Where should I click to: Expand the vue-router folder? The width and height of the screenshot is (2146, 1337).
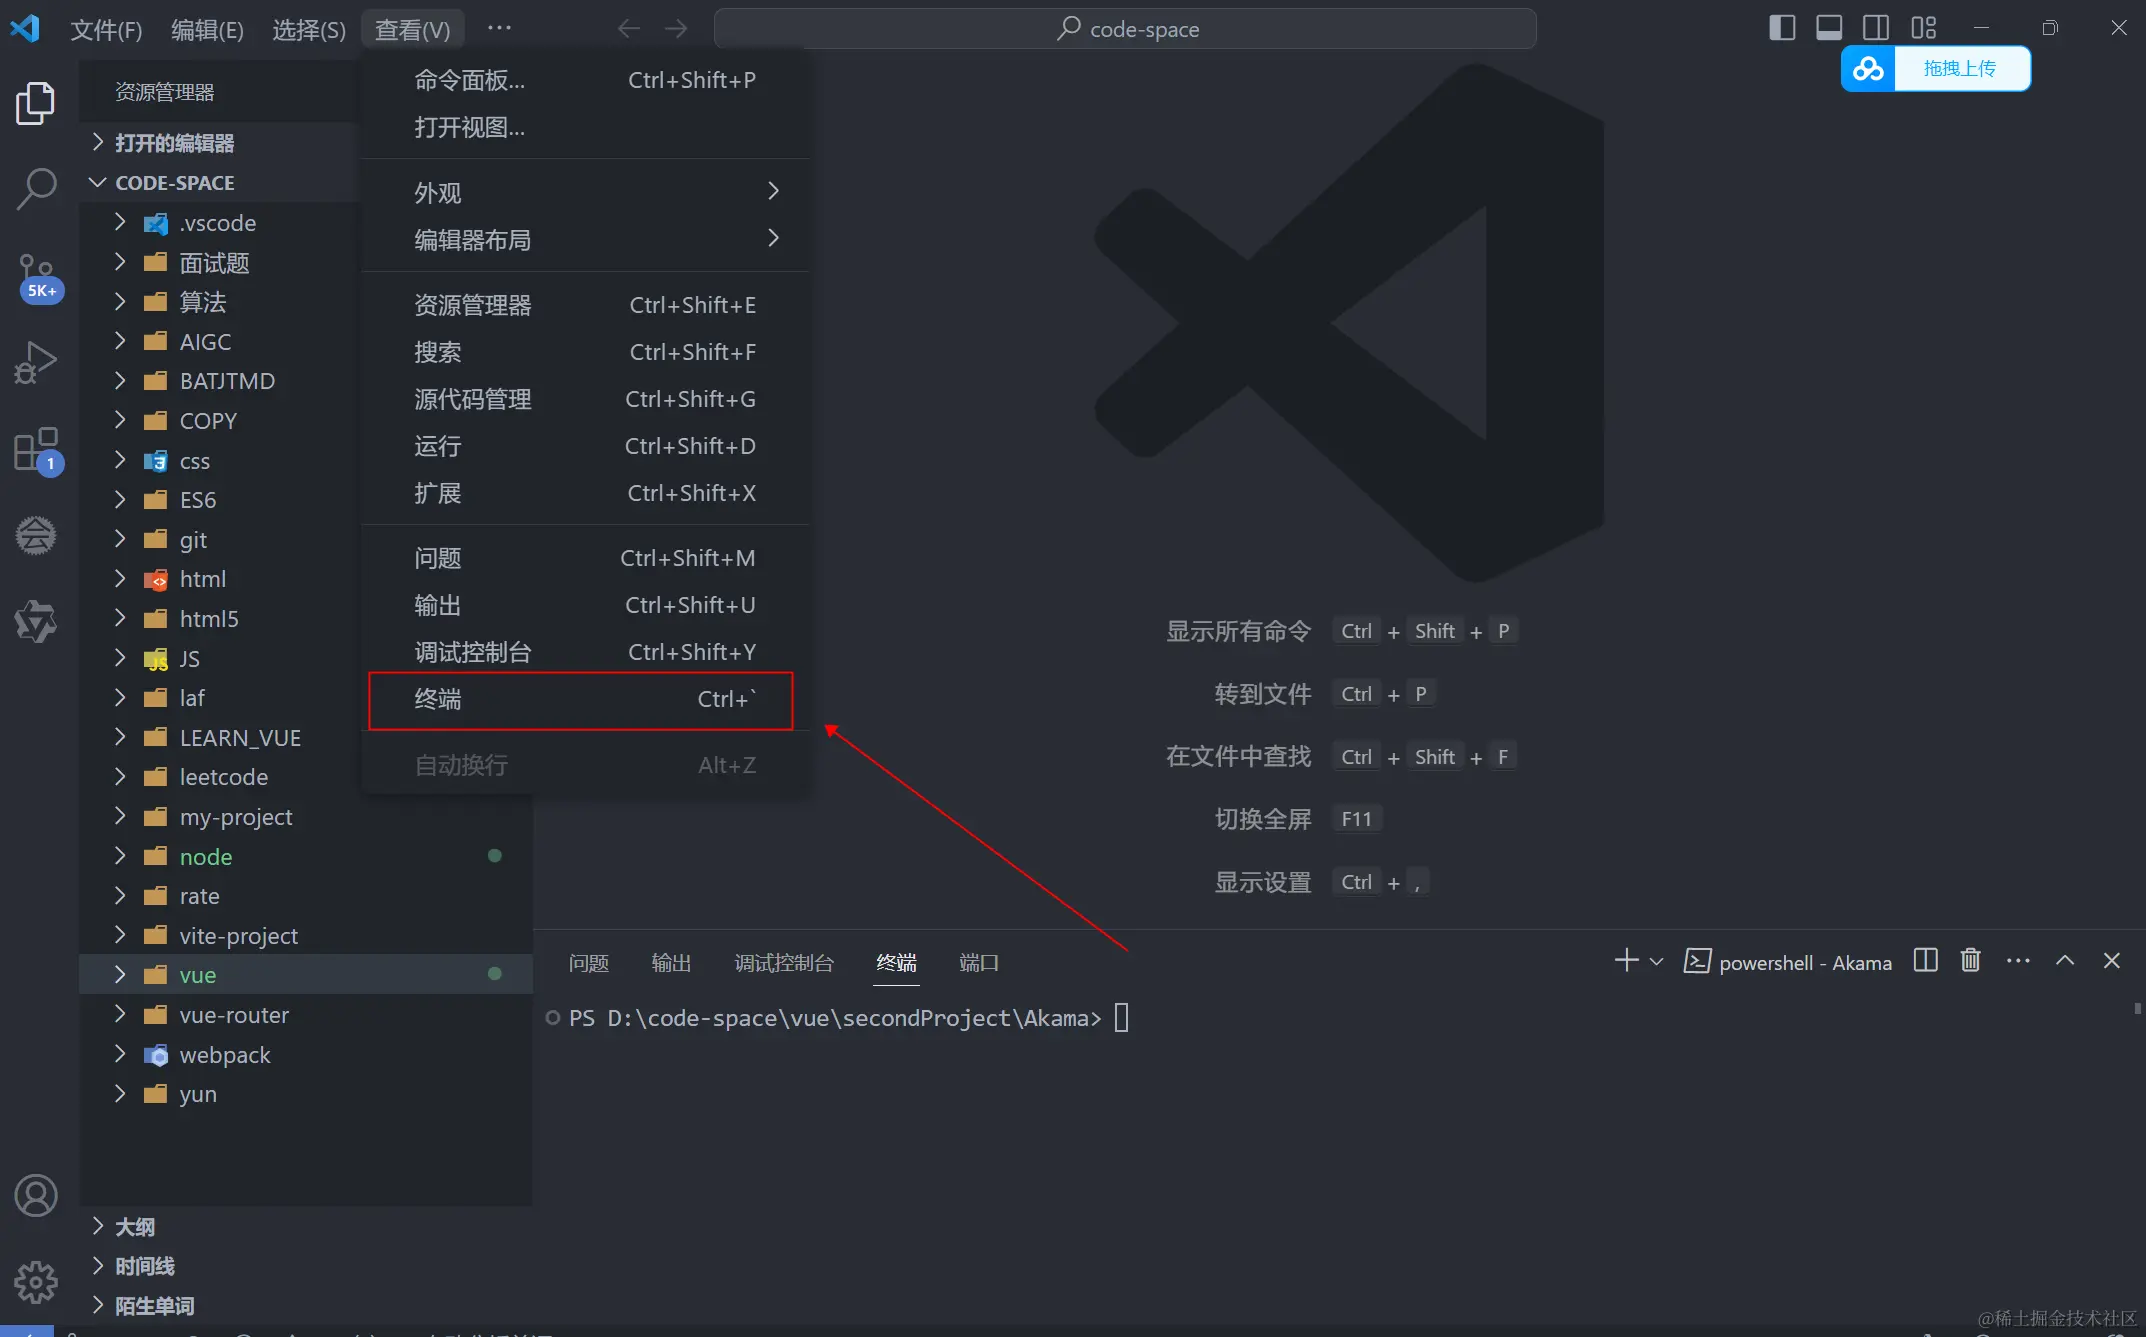[234, 1015]
